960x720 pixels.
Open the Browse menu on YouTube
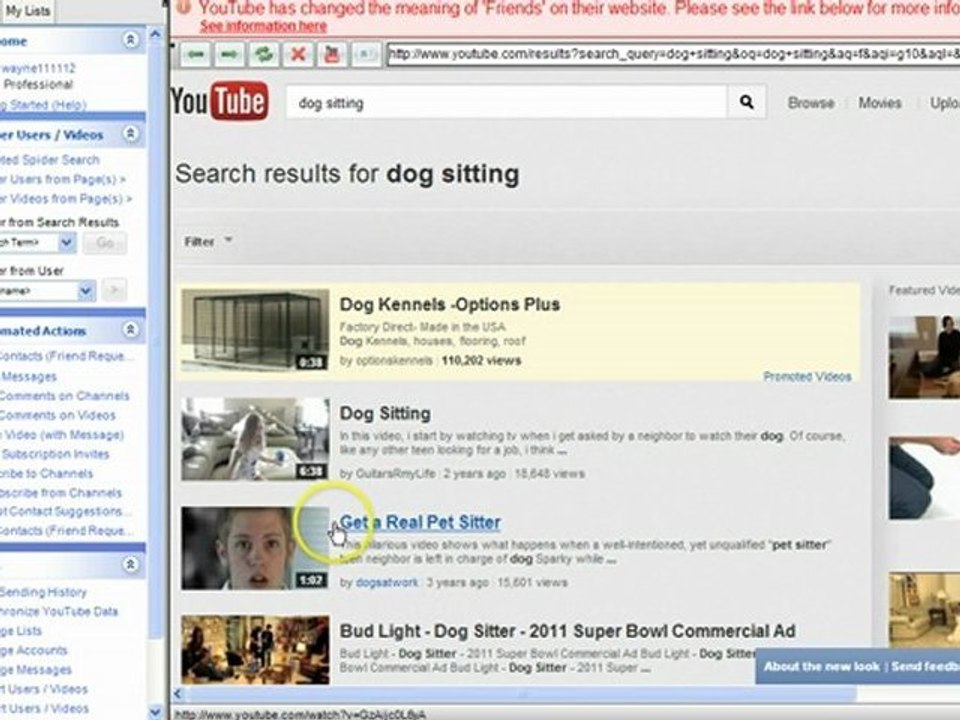811,103
